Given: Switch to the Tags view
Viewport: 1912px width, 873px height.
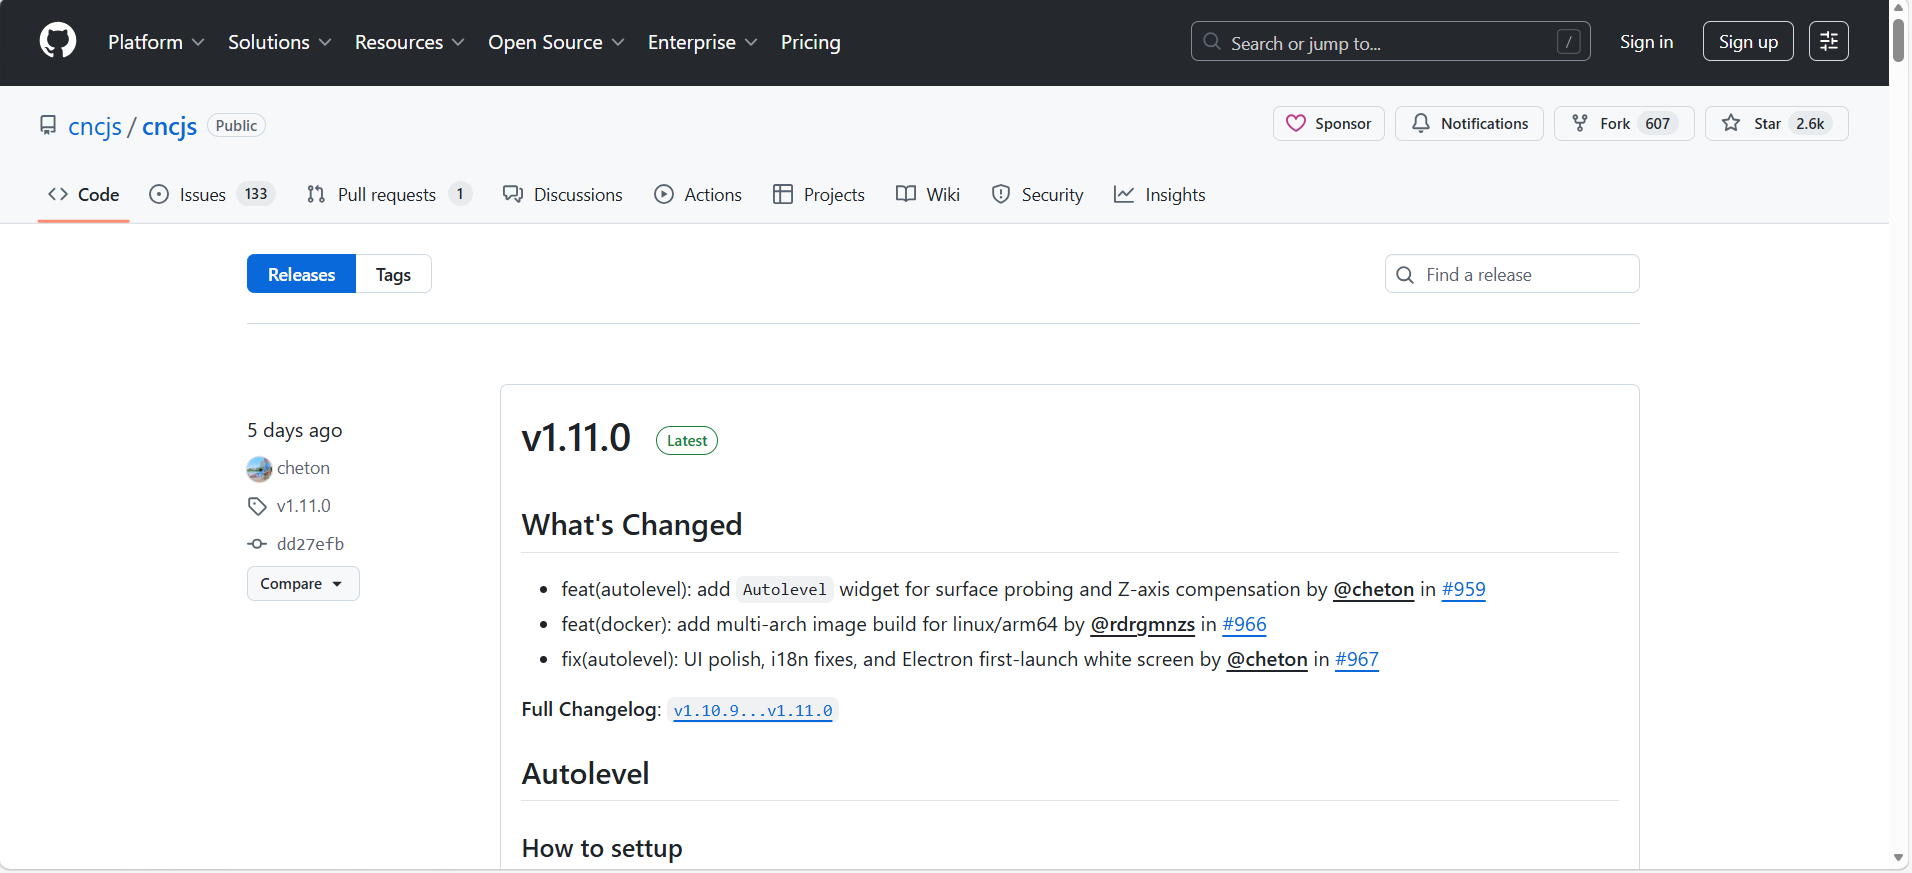Looking at the screenshot, I should pos(393,275).
